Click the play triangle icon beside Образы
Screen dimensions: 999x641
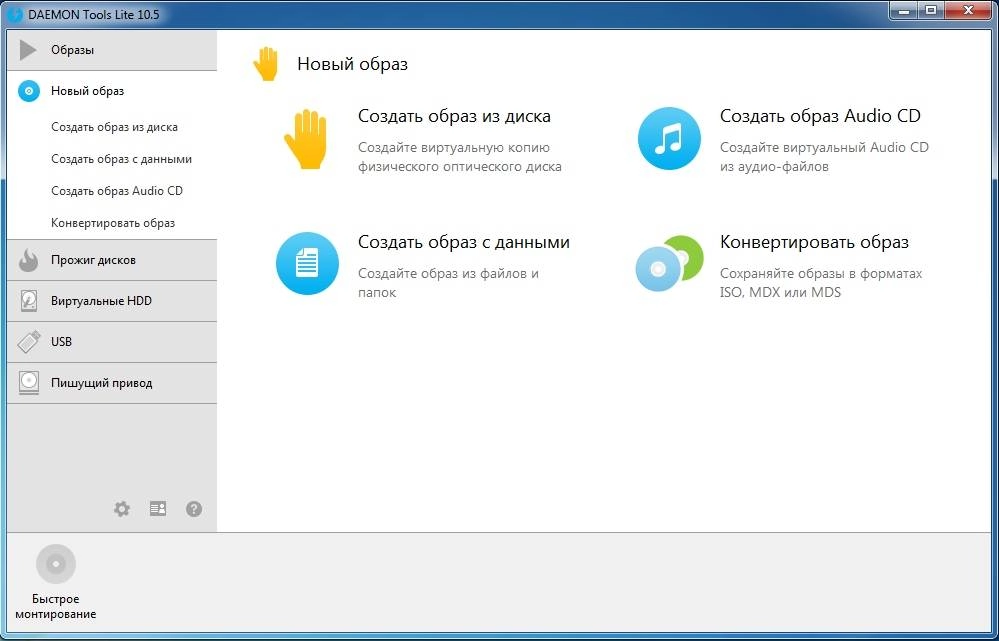[x=27, y=50]
